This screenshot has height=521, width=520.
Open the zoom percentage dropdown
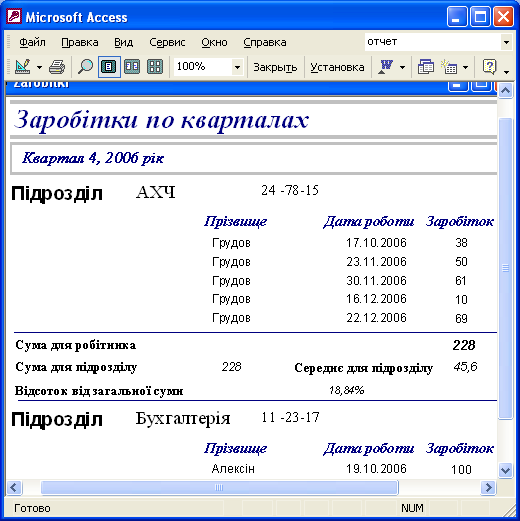(x=237, y=67)
